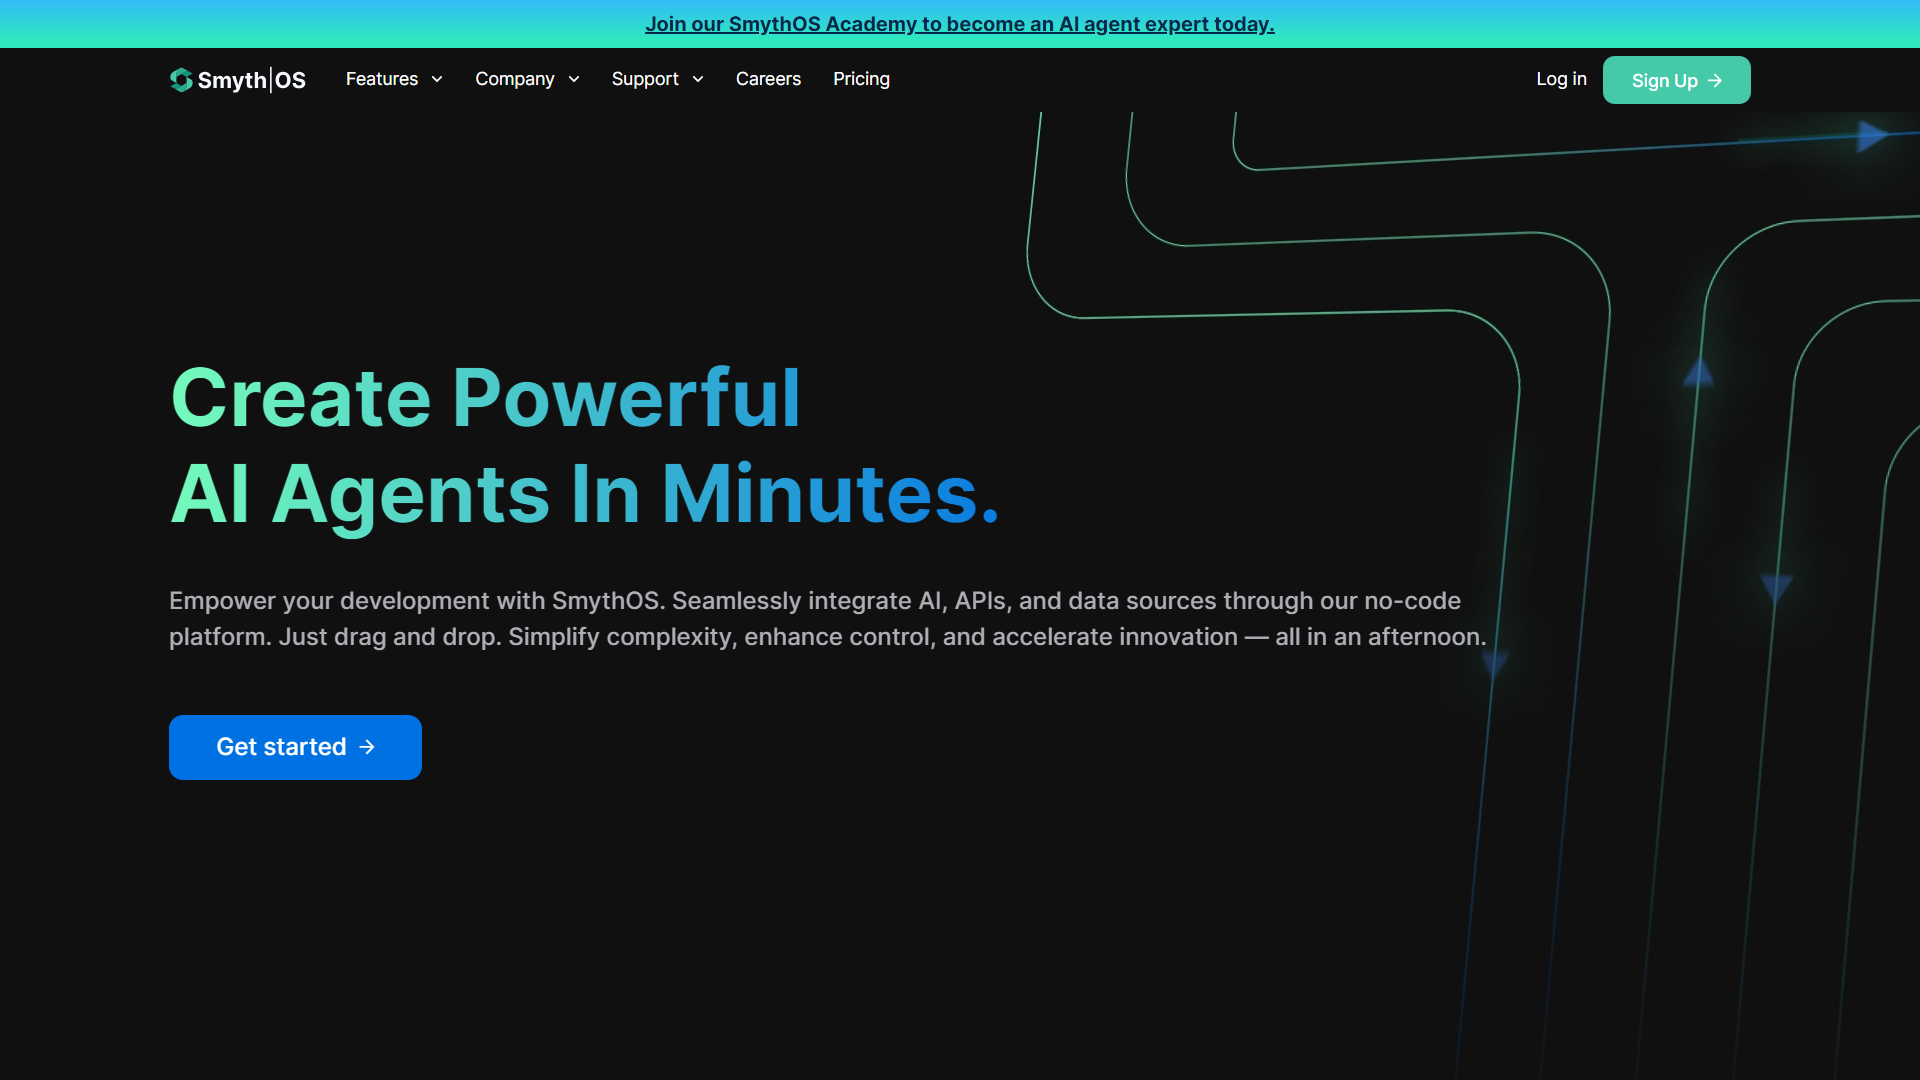Click the arrow icon inside Sign Up
The image size is (1920, 1080).
coord(1715,81)
